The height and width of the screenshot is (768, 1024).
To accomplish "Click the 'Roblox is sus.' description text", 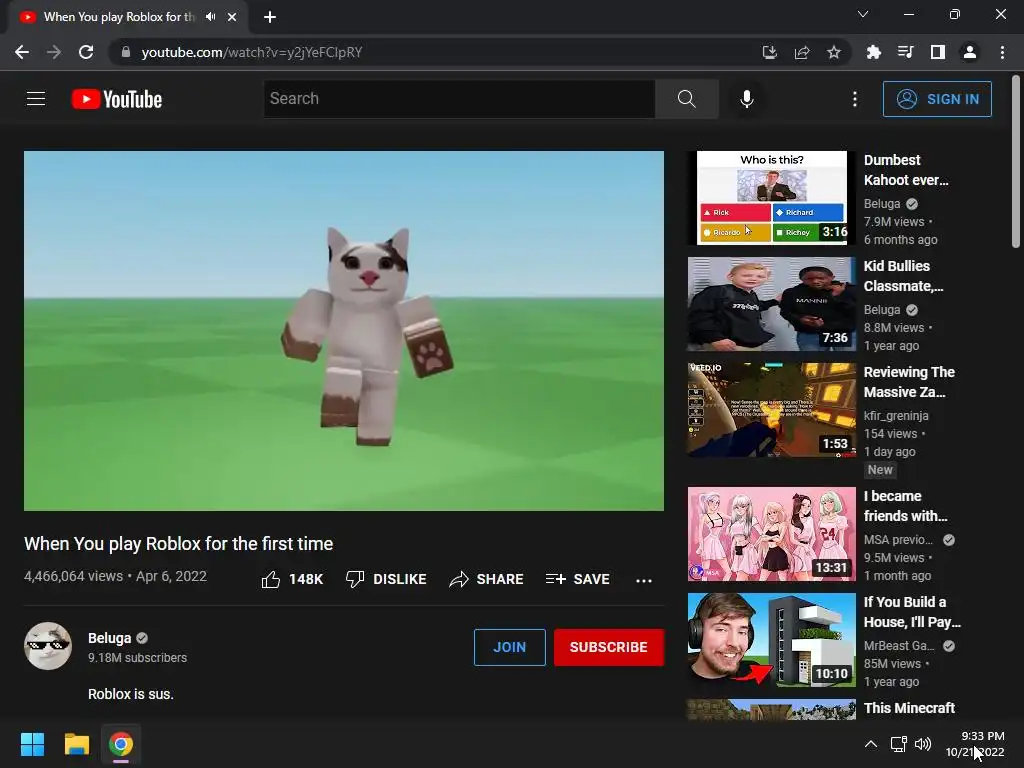I will [x=131, y=694].
